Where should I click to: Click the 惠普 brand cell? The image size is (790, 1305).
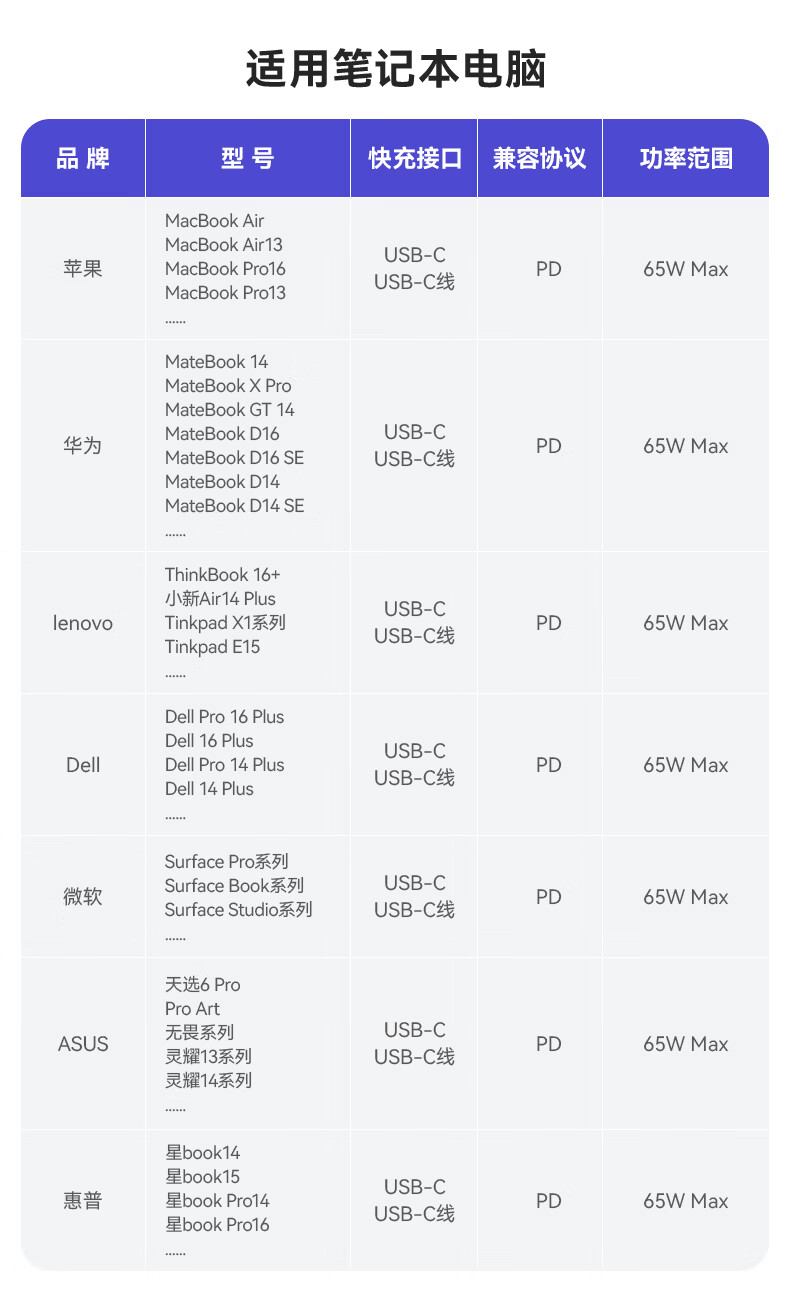click(x=83, y=1201)
